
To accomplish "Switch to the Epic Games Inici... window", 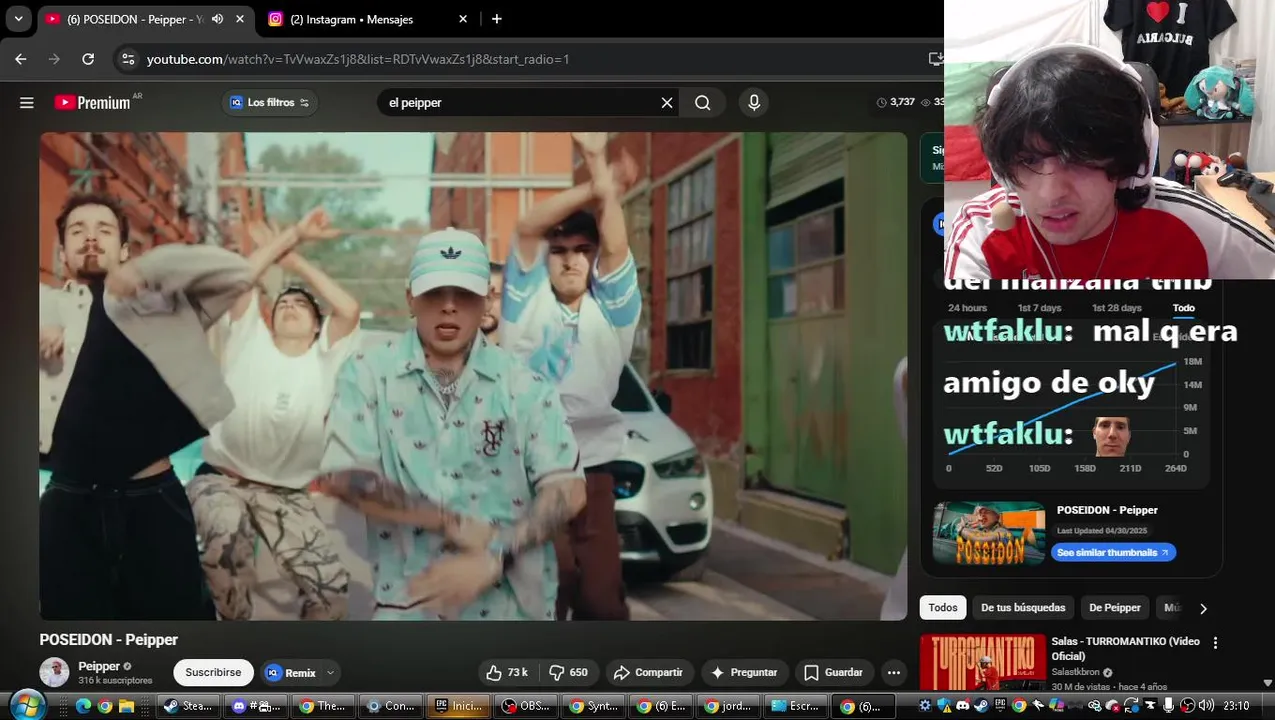I will (458, 706).
